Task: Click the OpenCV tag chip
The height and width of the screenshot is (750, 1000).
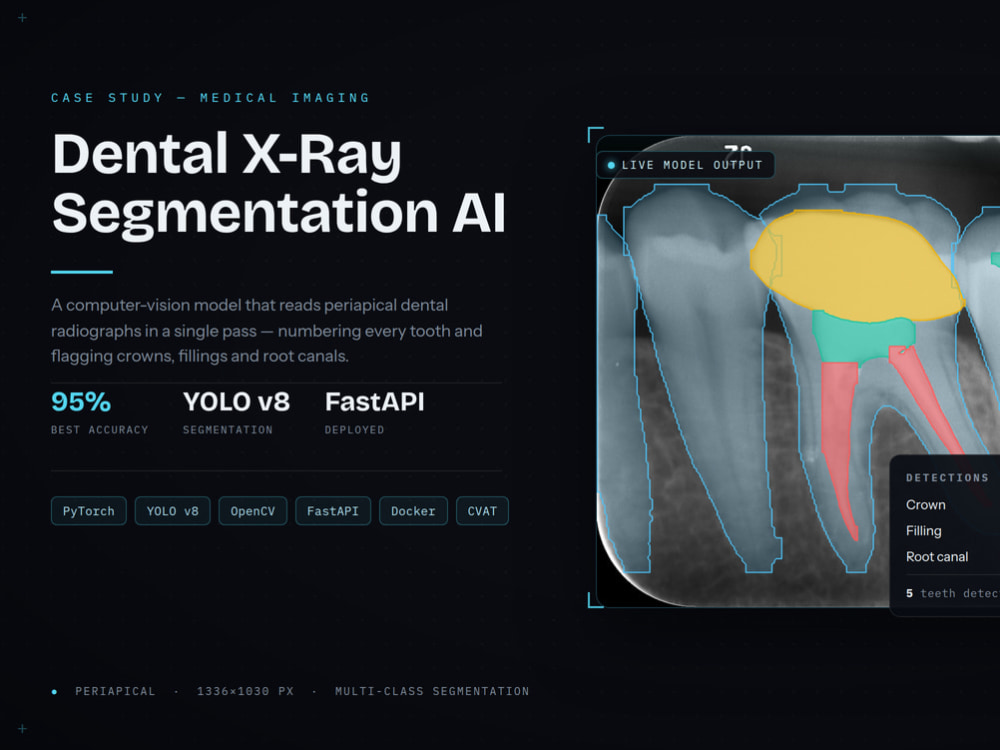Action: pyautogui.click(x=253, y=511)
